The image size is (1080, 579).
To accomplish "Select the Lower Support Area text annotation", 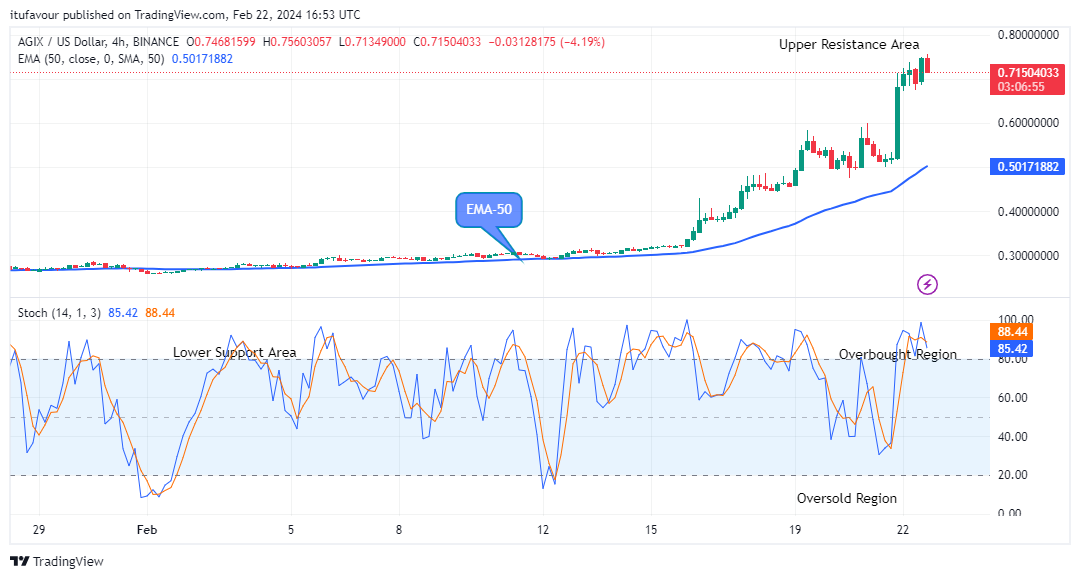I will coord(234,353).
